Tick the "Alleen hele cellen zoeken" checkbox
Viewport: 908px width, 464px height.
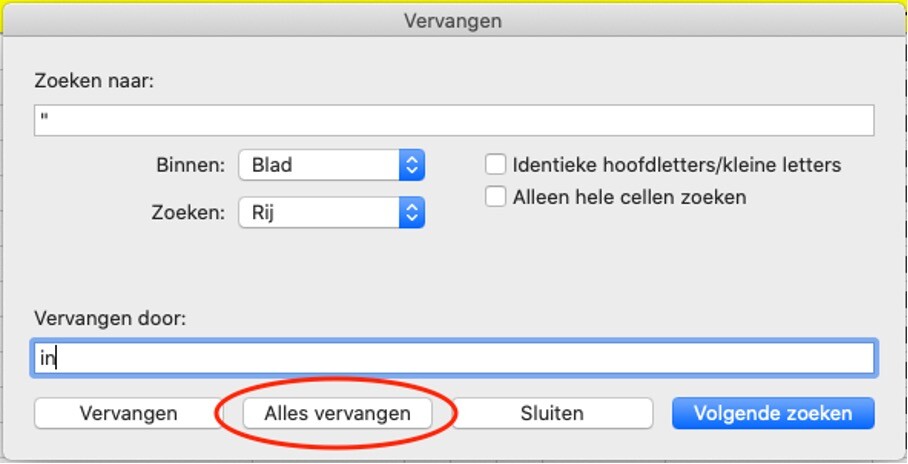495,197
